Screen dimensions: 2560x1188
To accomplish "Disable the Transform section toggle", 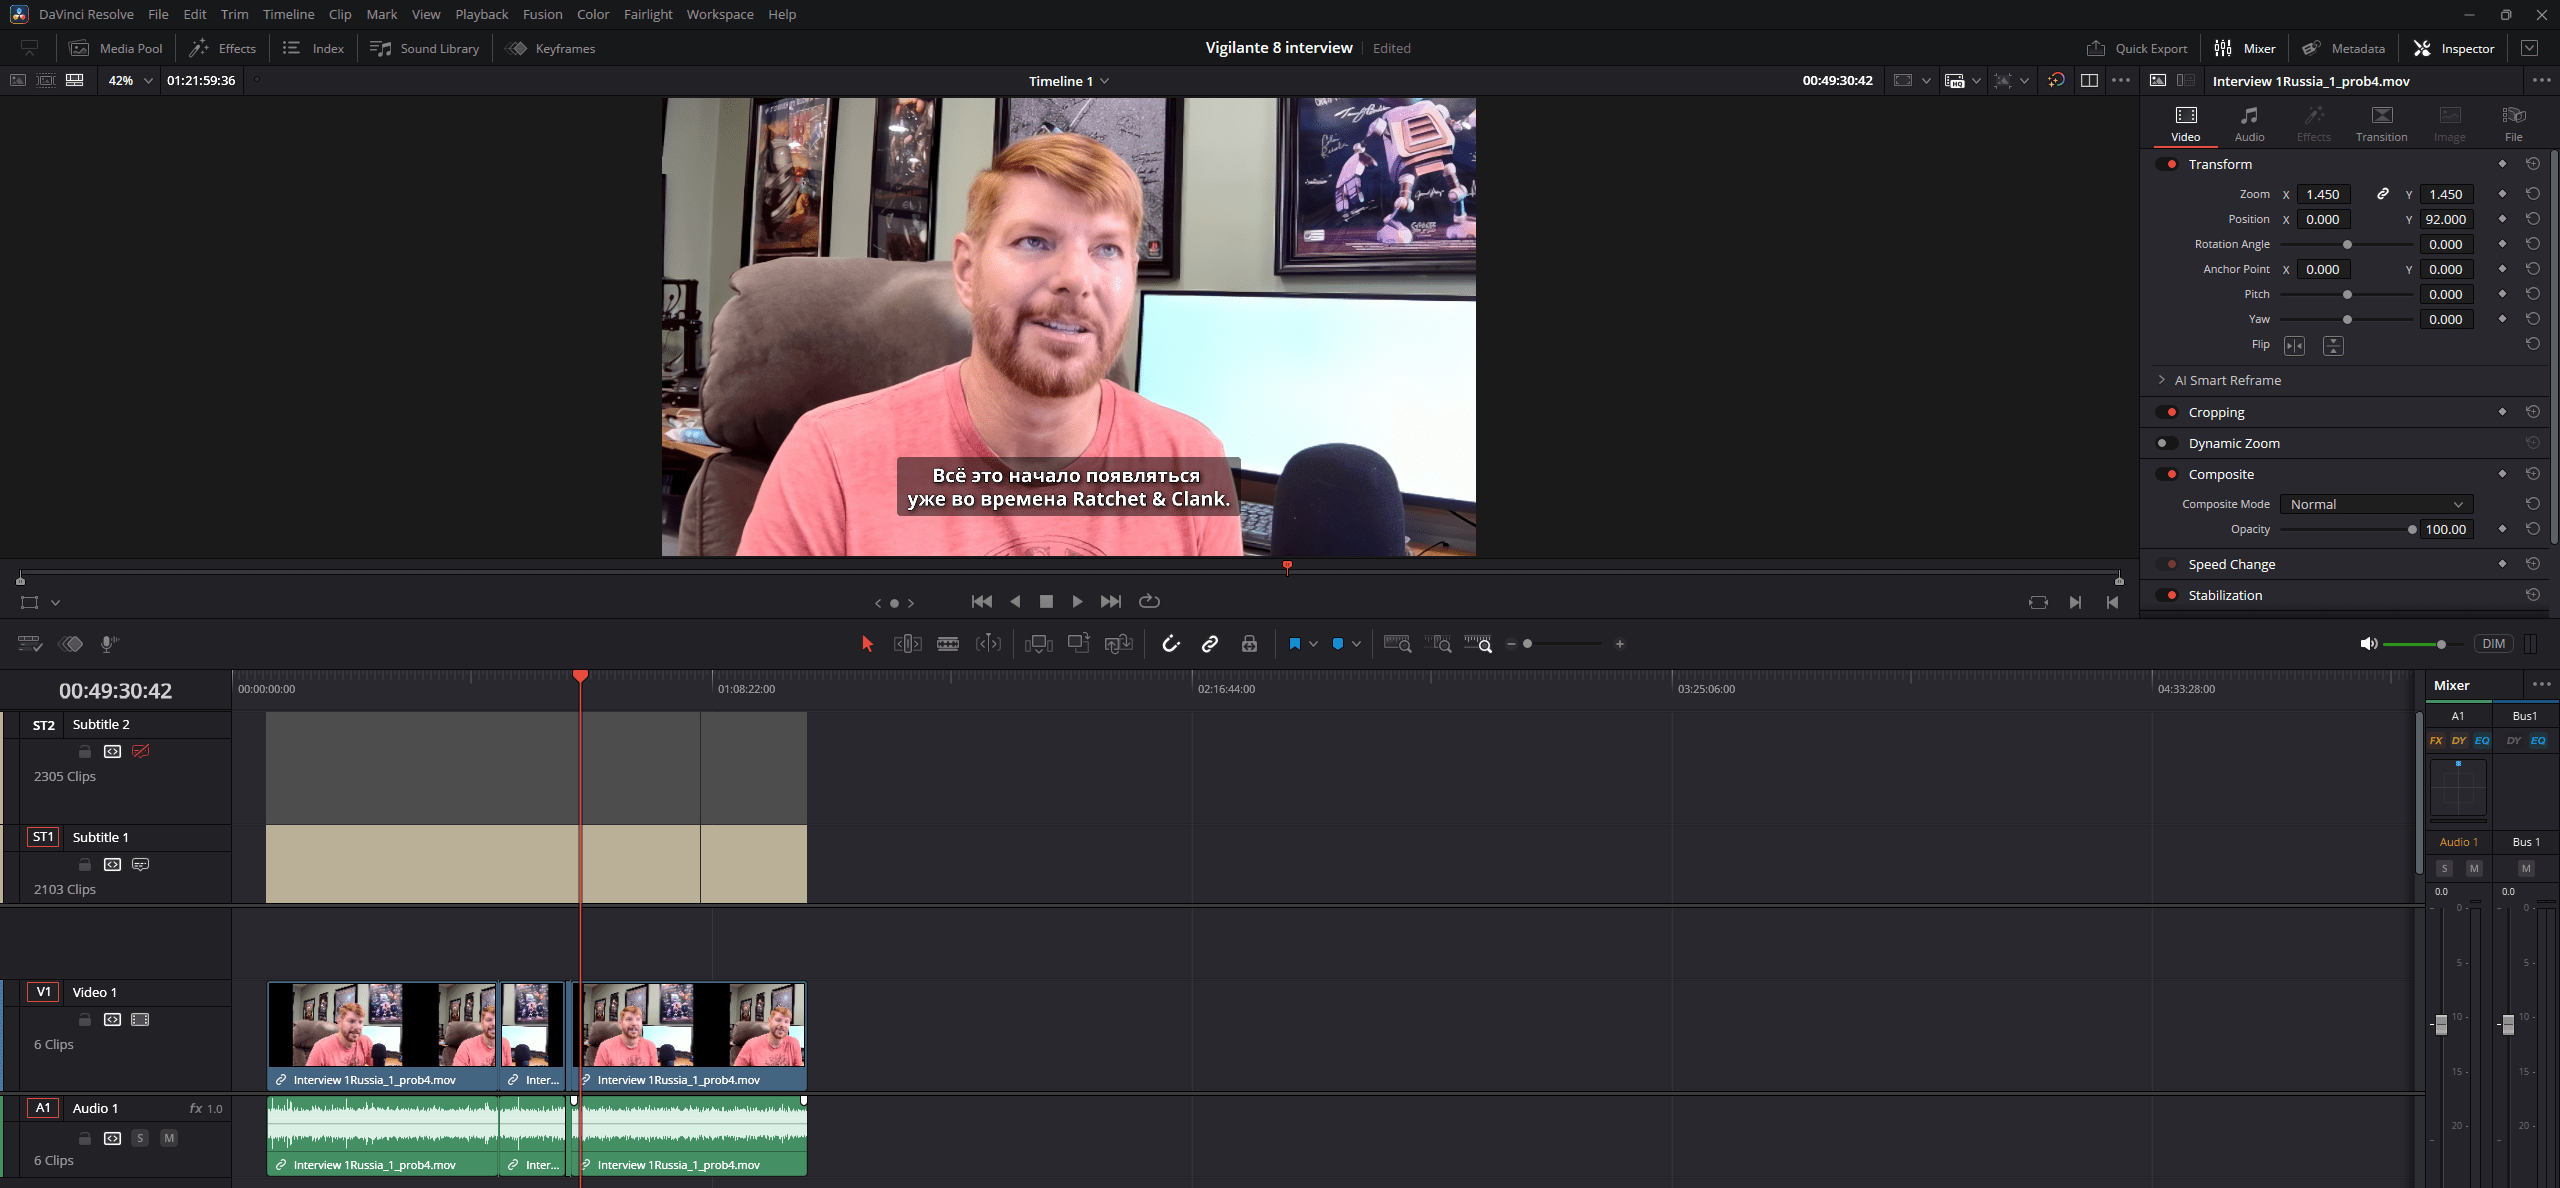I will (x=2167, y=164).
